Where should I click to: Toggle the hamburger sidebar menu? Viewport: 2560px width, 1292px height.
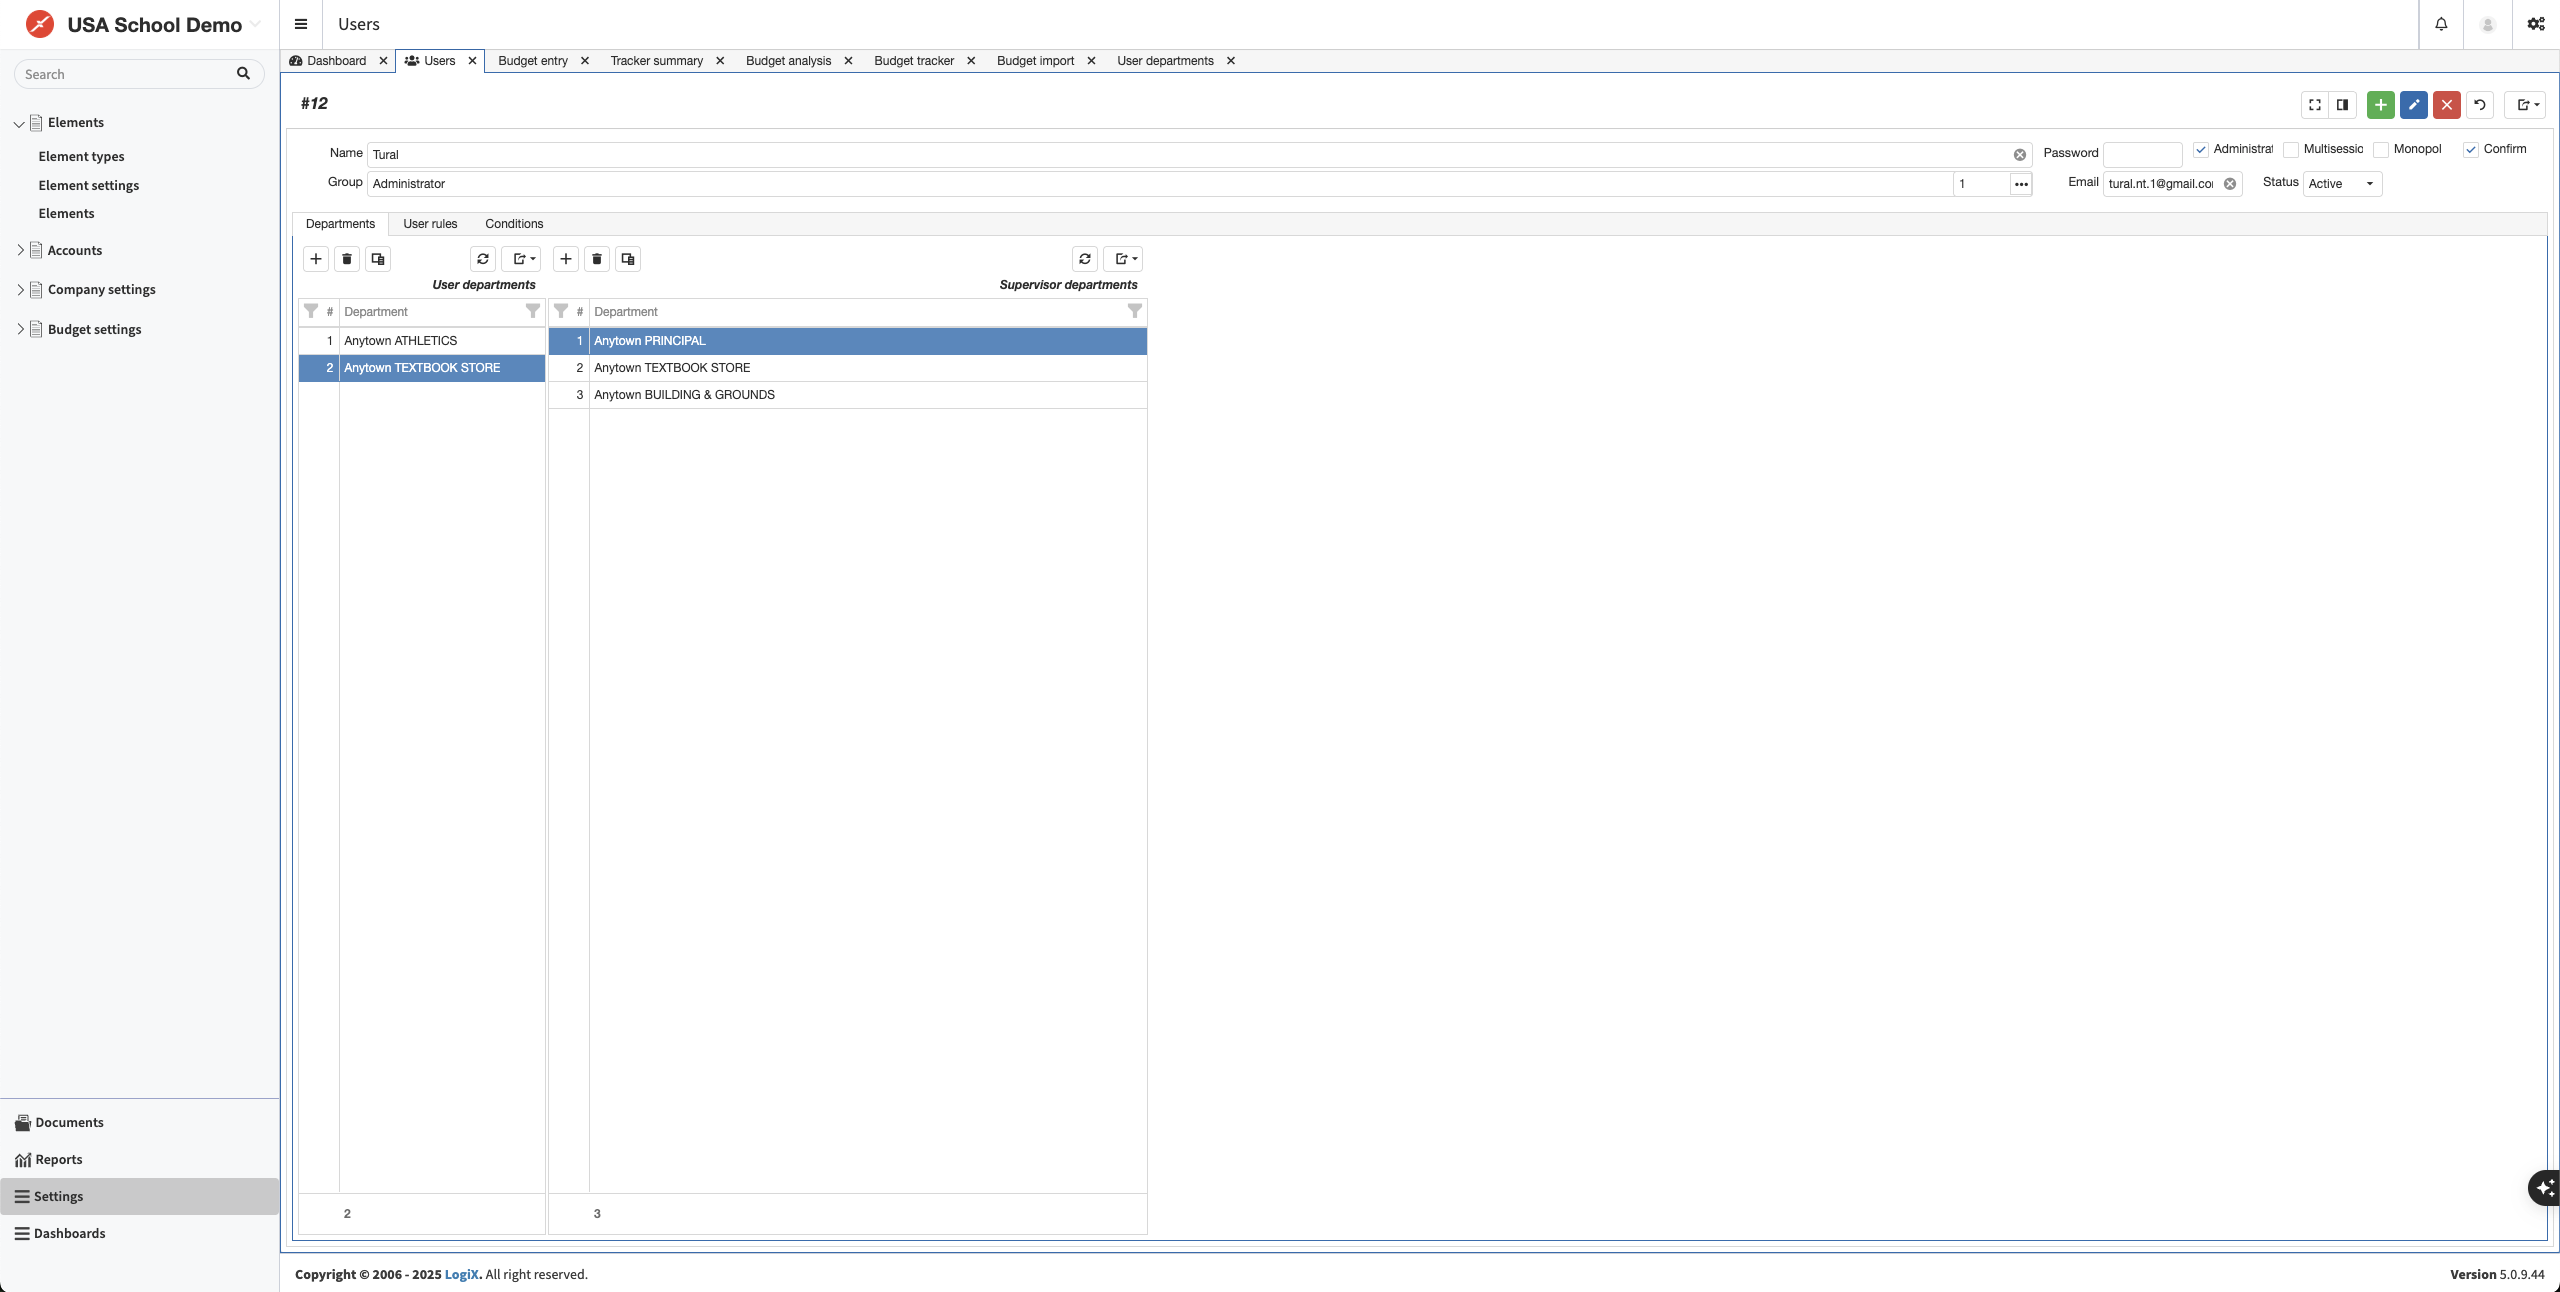(x=301, y=24)
